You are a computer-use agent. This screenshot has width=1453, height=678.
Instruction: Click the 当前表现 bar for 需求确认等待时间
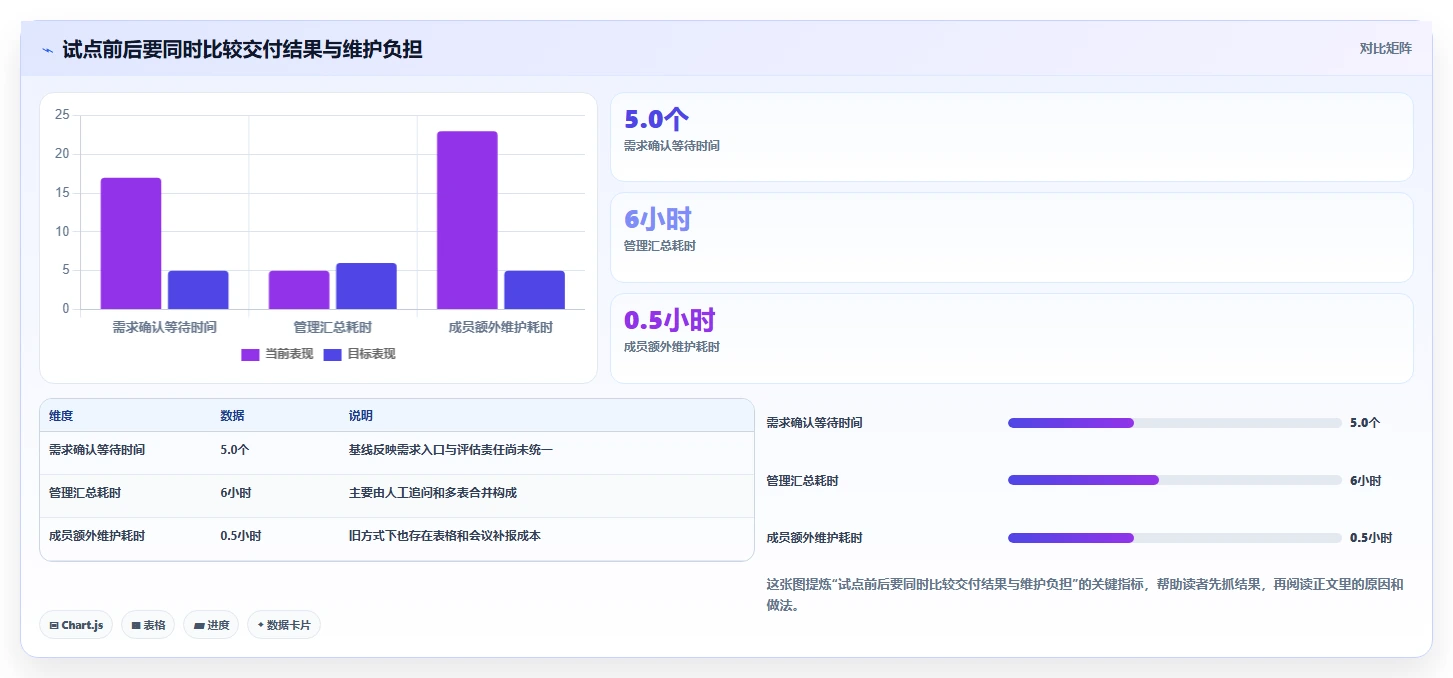point(131,243)
